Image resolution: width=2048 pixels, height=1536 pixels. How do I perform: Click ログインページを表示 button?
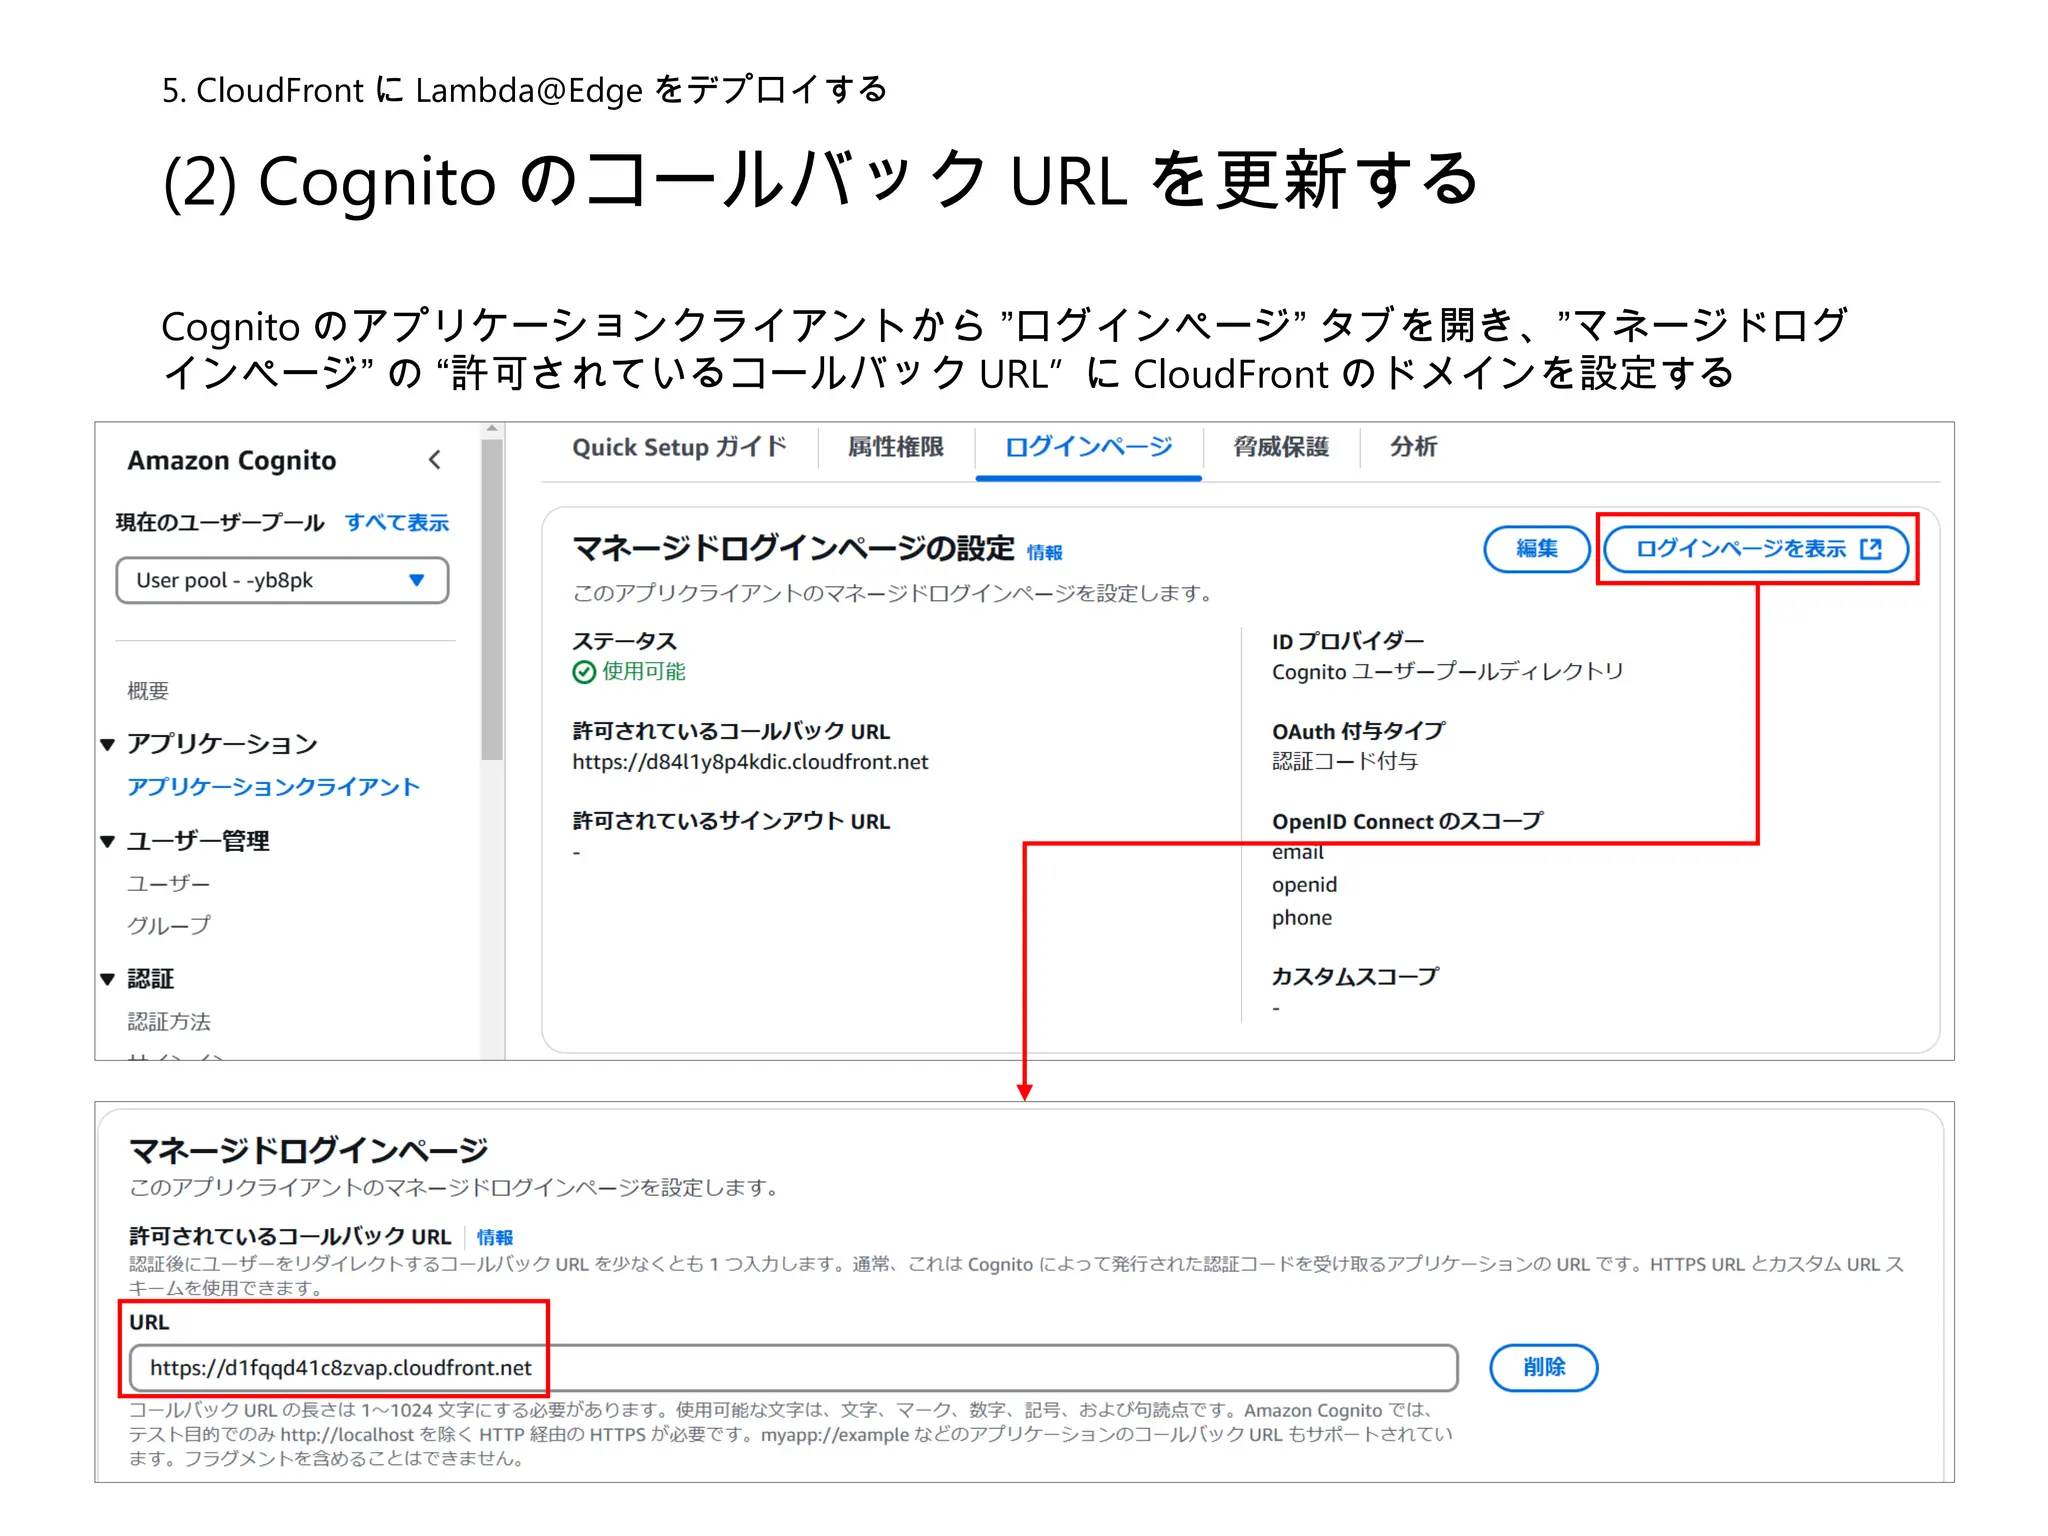pos(1757,549)
